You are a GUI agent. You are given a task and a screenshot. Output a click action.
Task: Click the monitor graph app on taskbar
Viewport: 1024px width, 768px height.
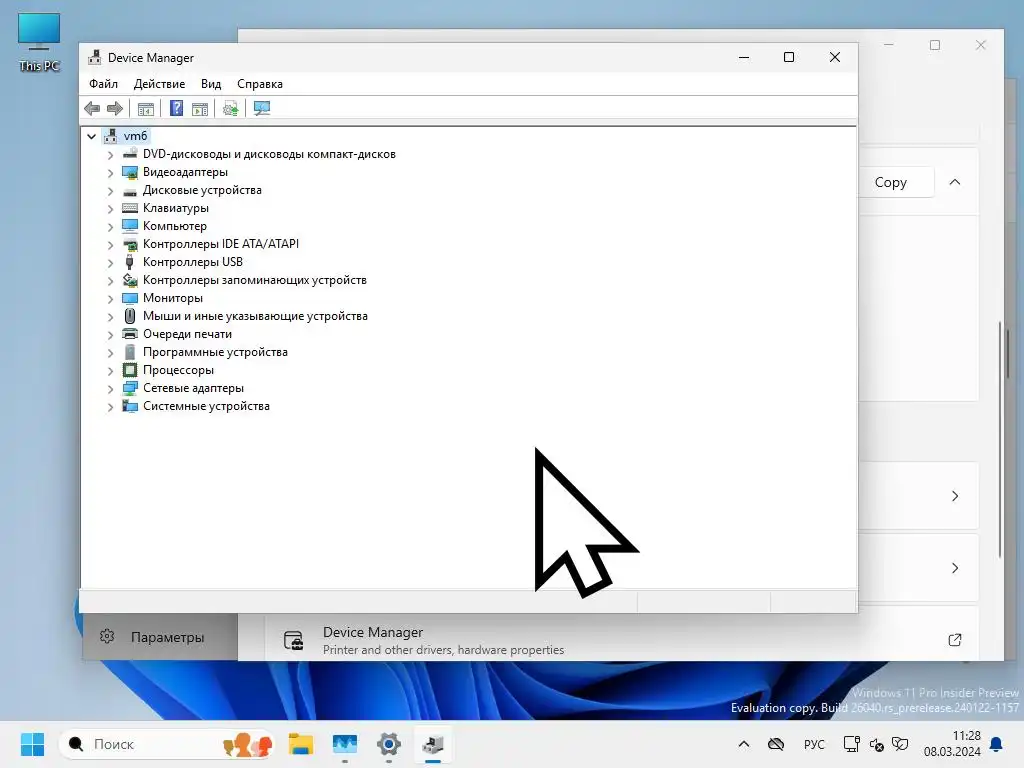click(x=345, y=744)
